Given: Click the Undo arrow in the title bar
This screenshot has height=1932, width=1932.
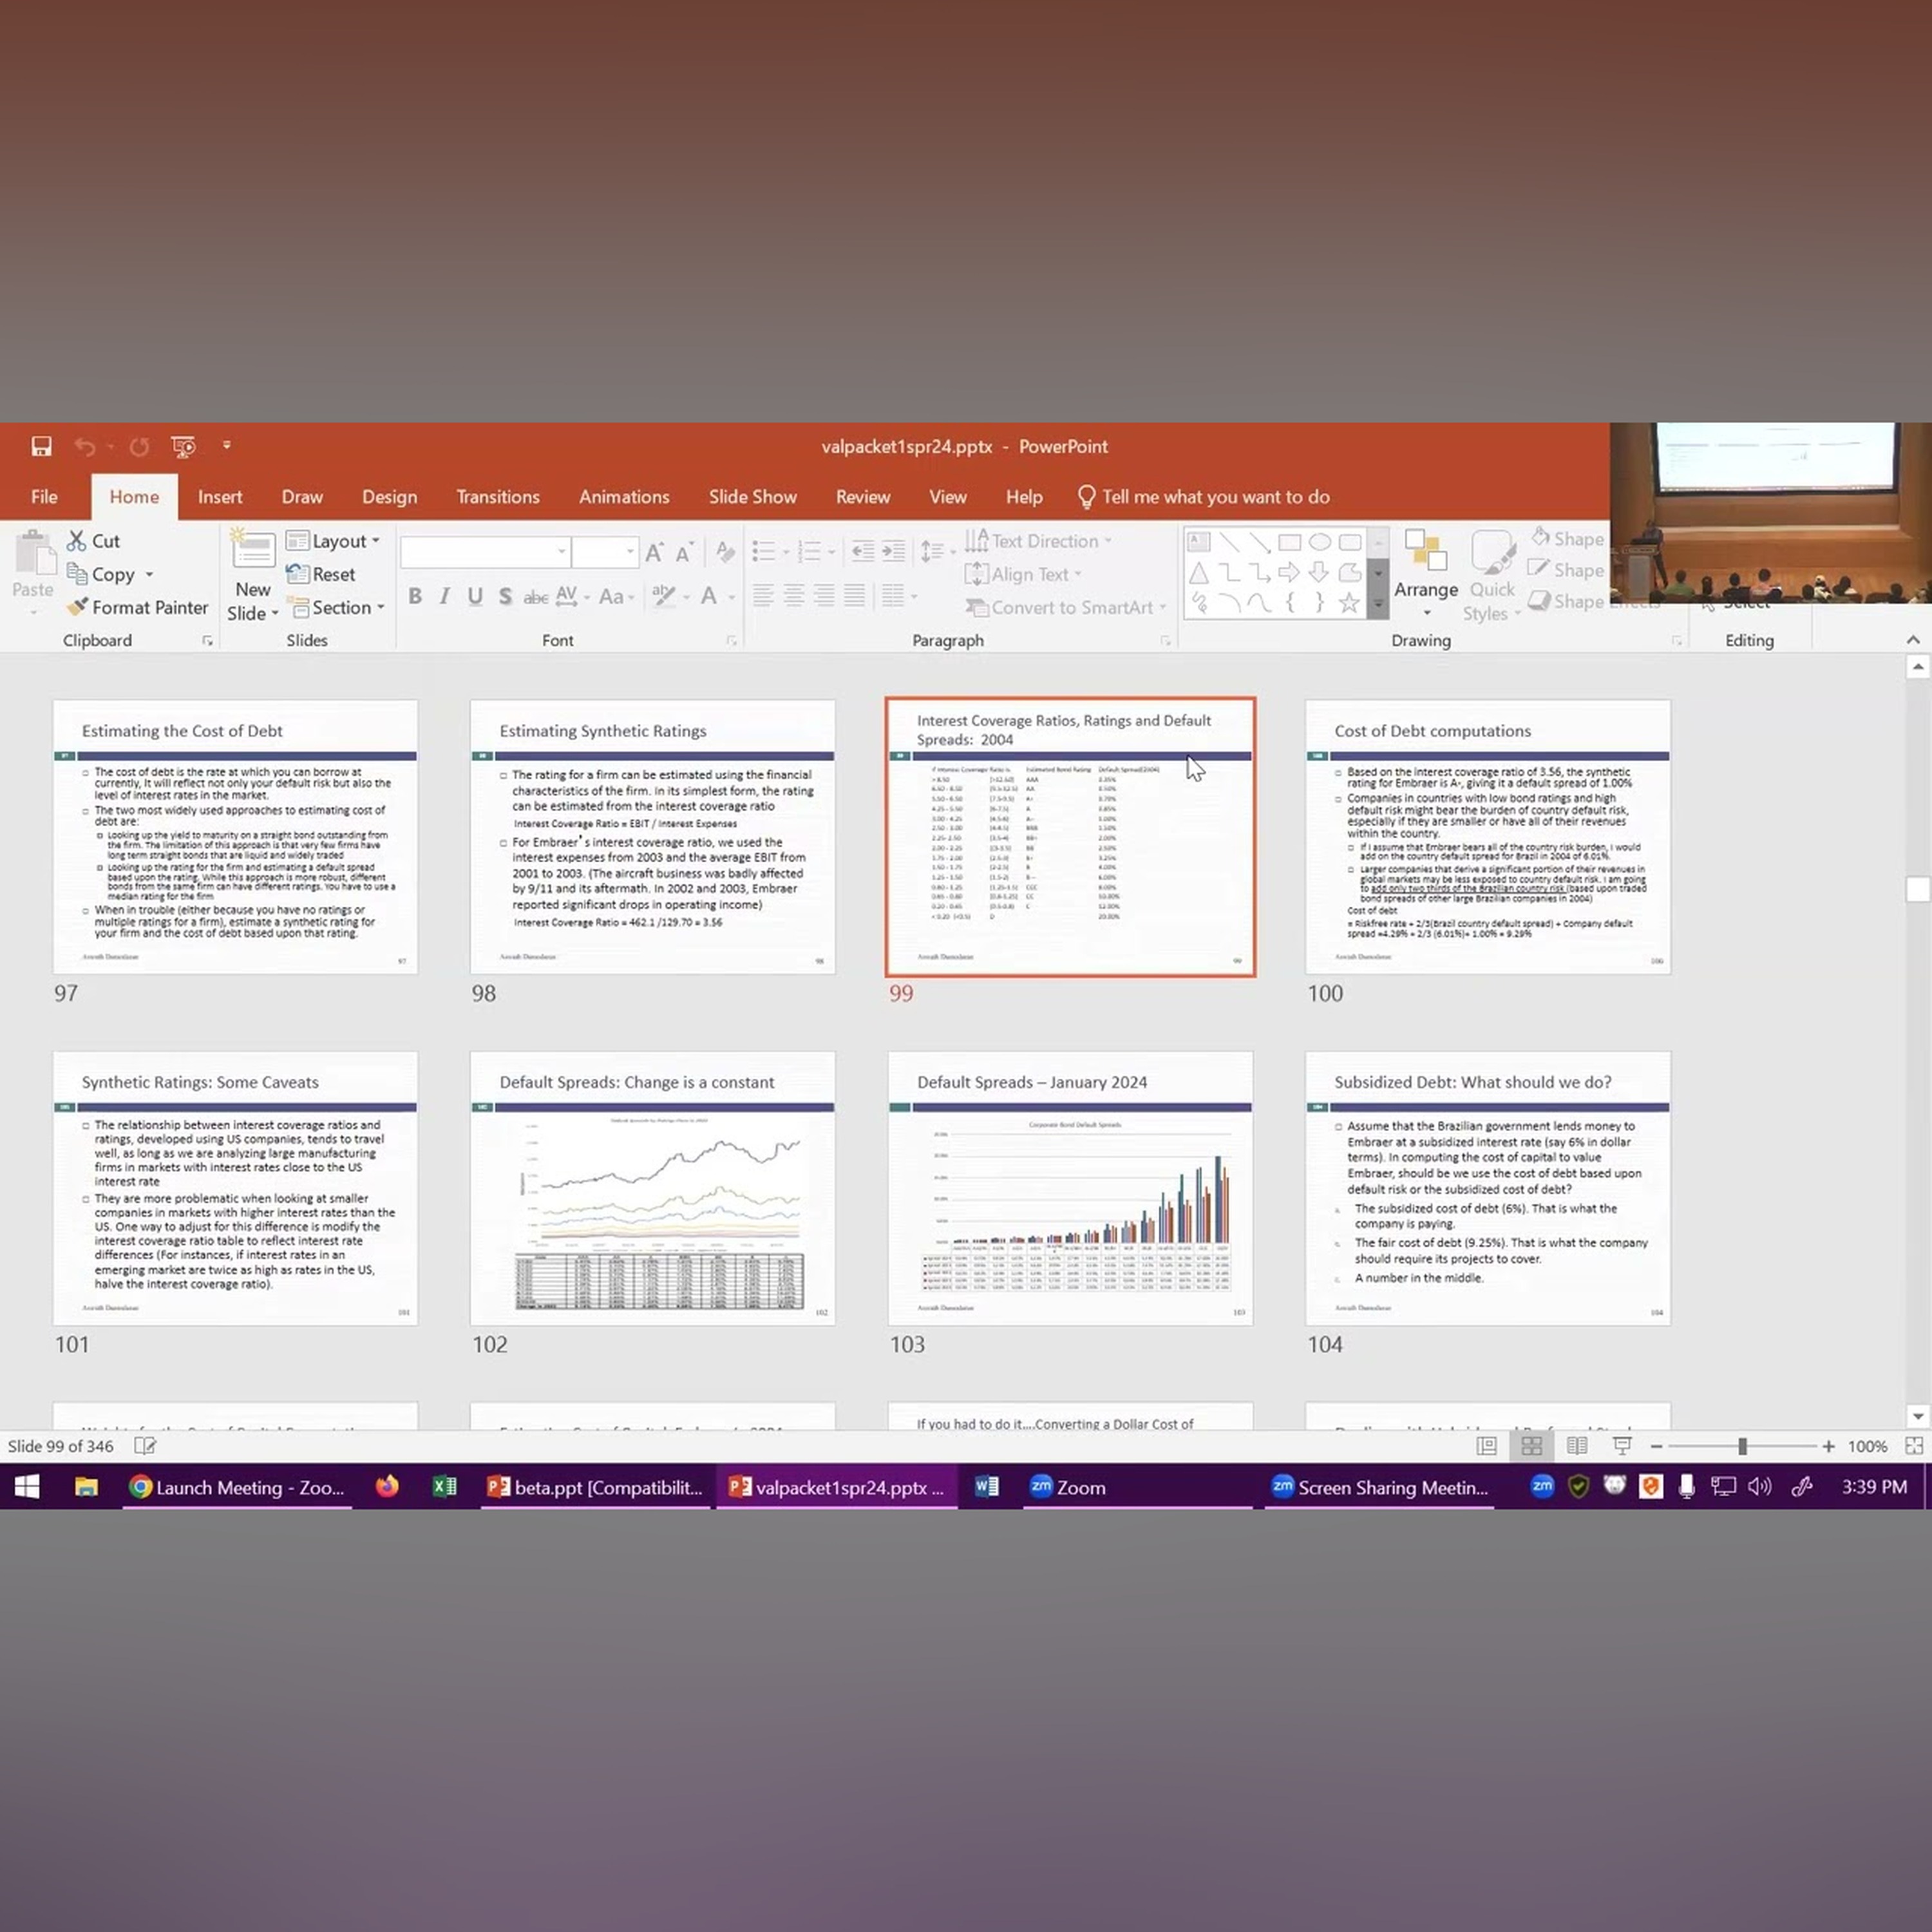Looking at the screenshot, I should [x=85, y=446].
